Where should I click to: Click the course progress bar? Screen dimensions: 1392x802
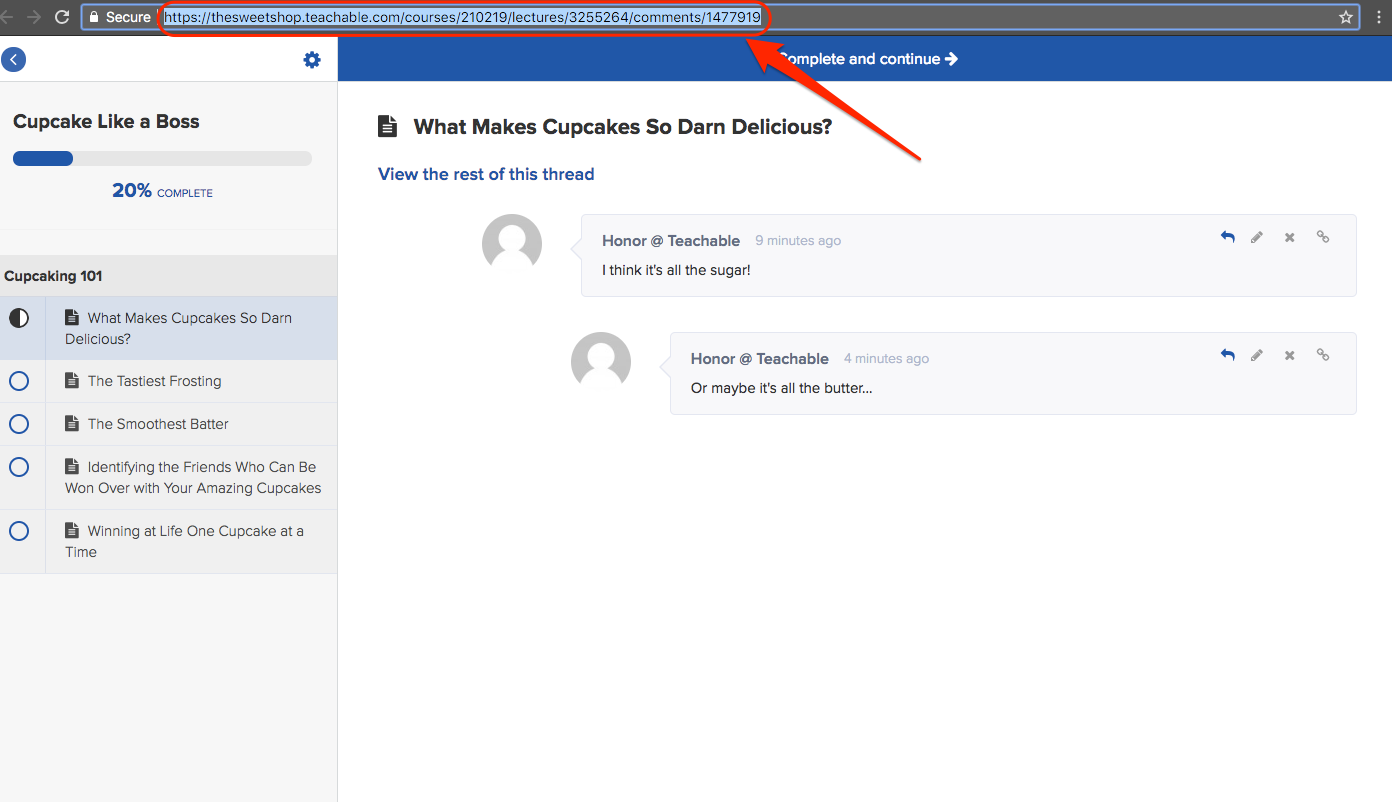(162, 158)
